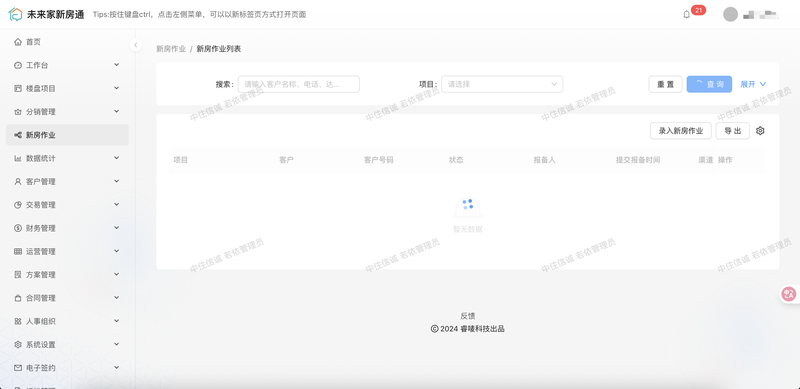Click the 新房作业列表 breadcrumb text
This screenshot has height=389, width=800.
(x=218, y=49)
